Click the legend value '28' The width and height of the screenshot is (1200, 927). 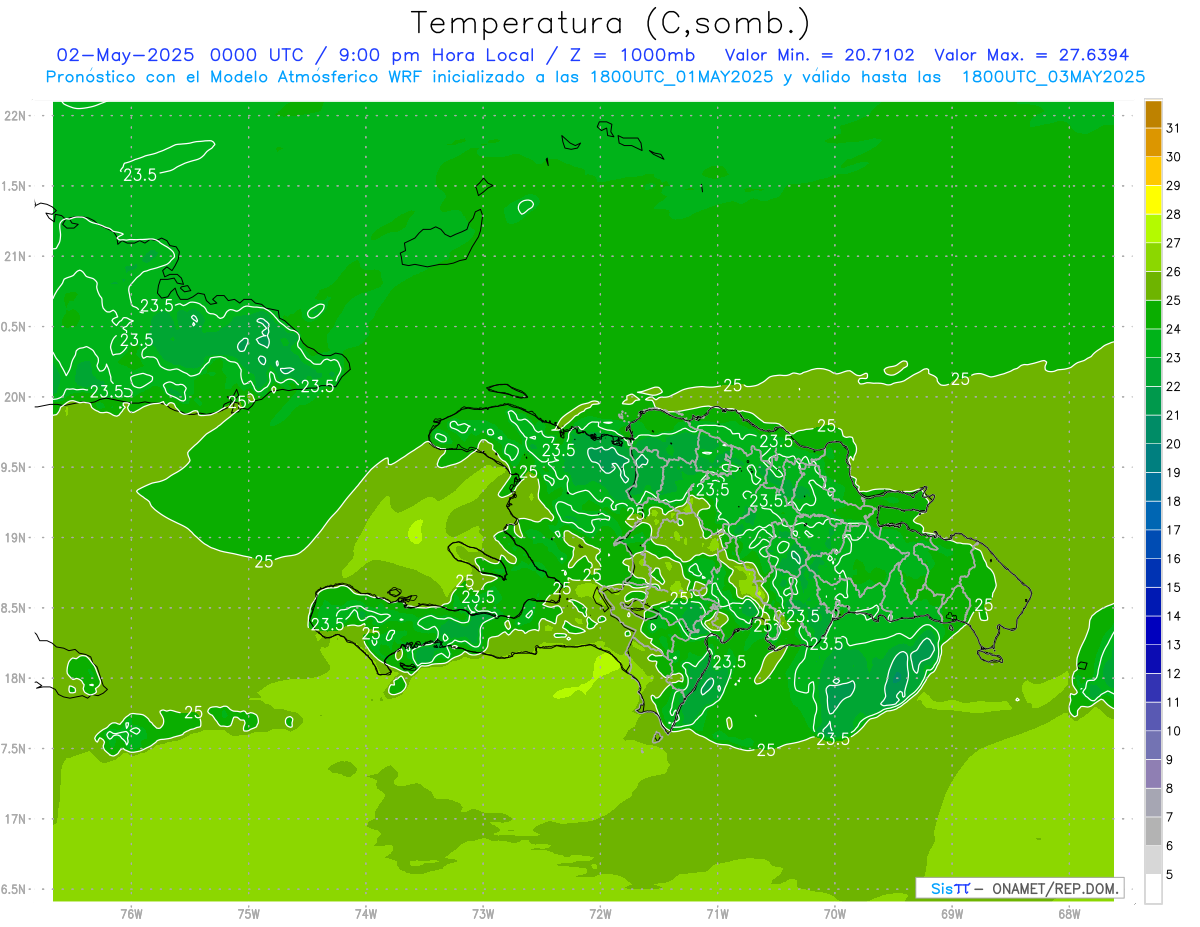1173,214
